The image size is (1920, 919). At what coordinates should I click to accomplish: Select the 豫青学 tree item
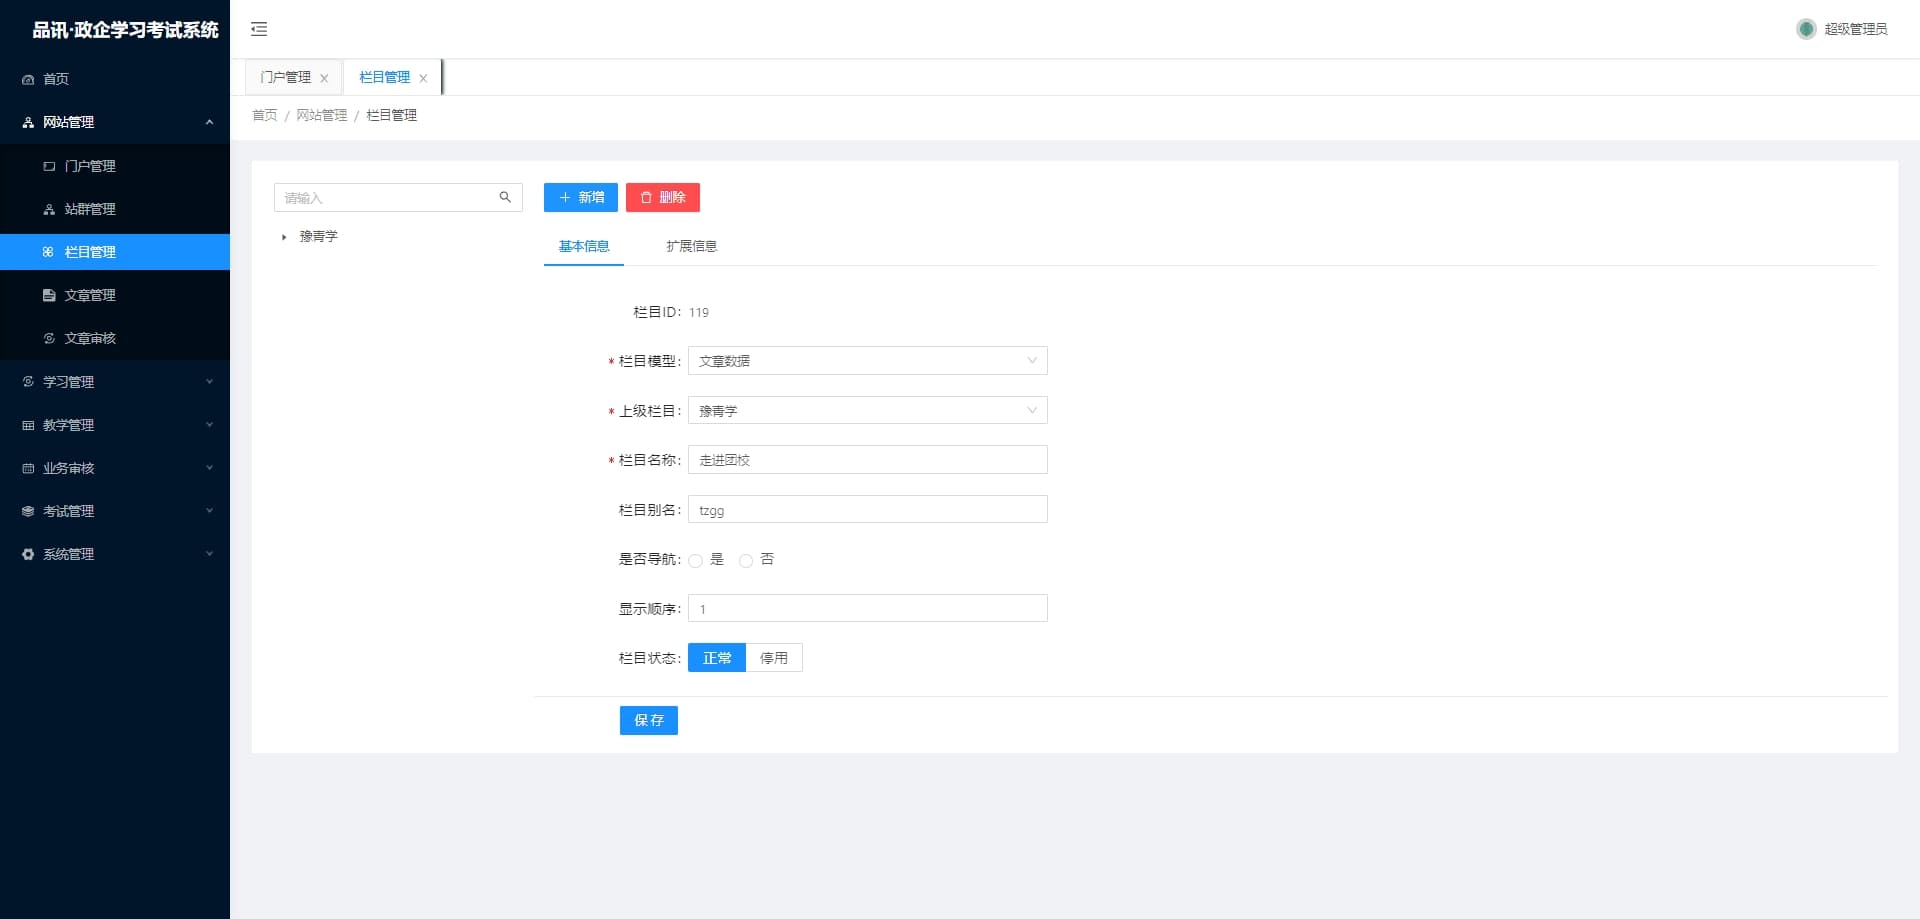(x=319, y=237)
